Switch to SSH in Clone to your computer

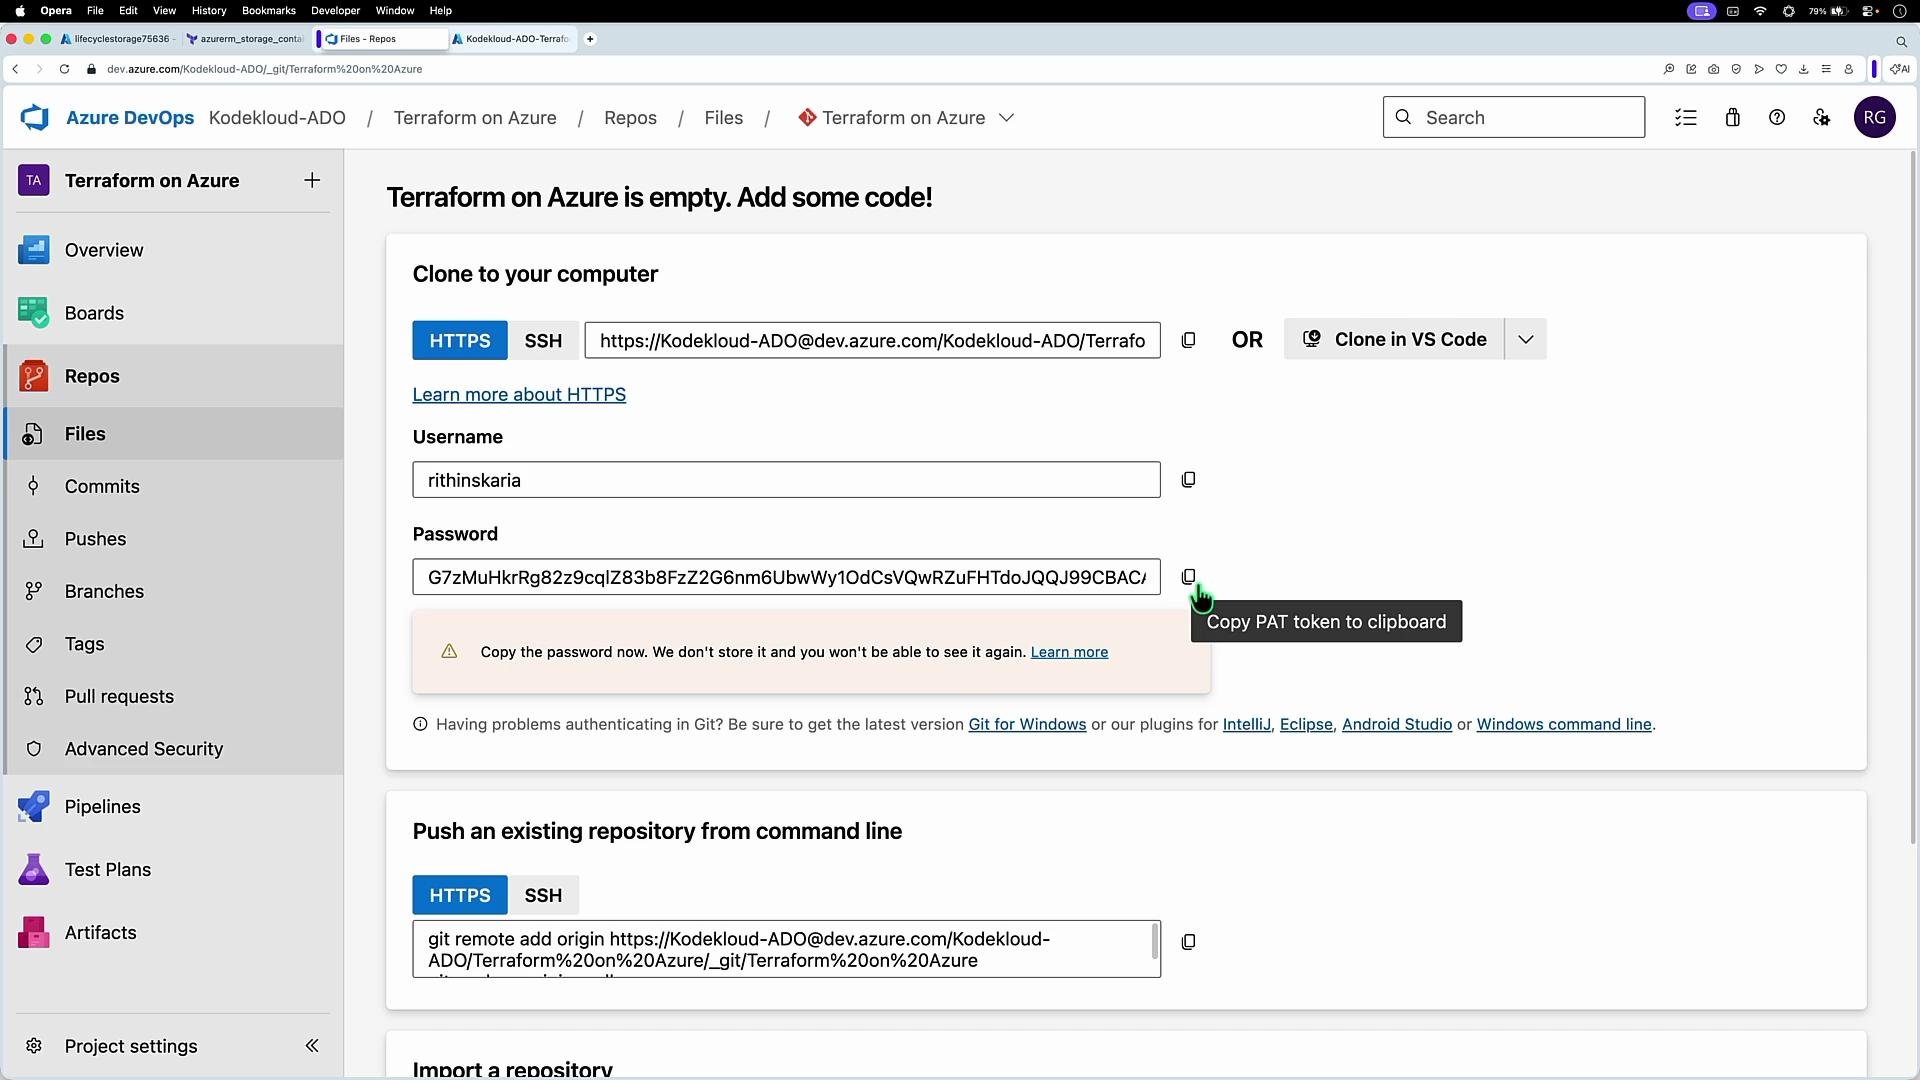point(543,340)
